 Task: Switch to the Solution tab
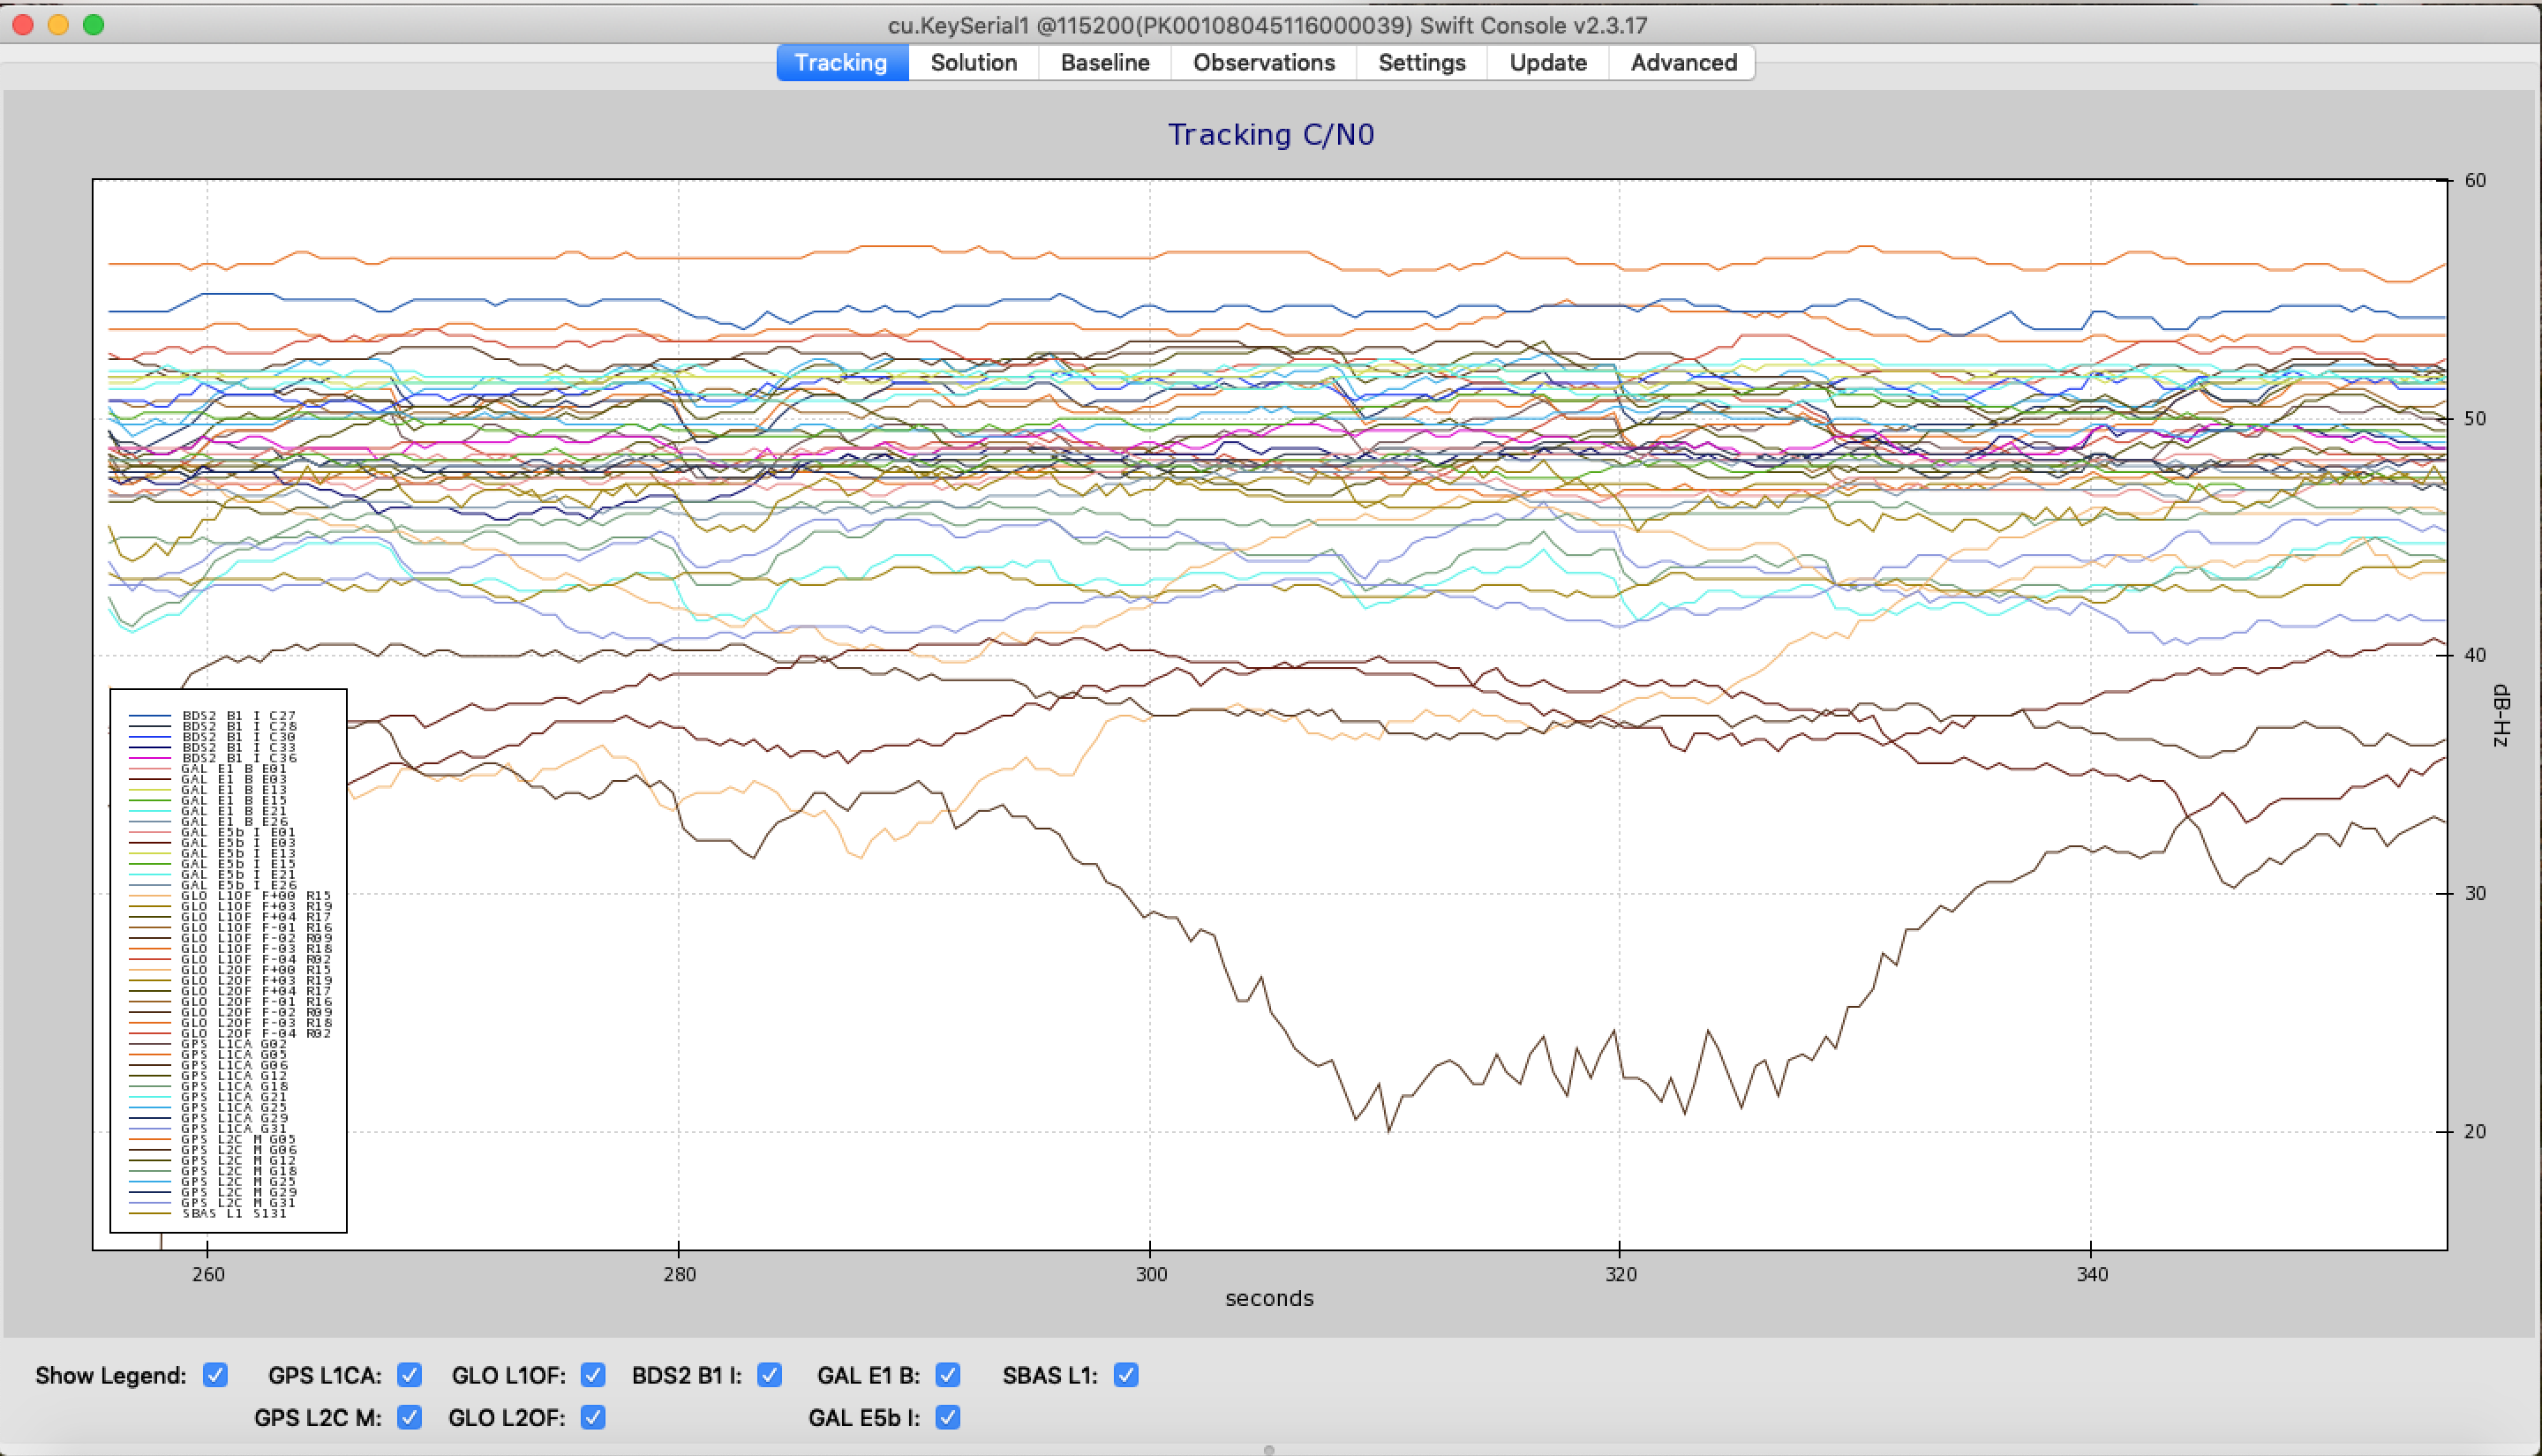tap(973, 62)
